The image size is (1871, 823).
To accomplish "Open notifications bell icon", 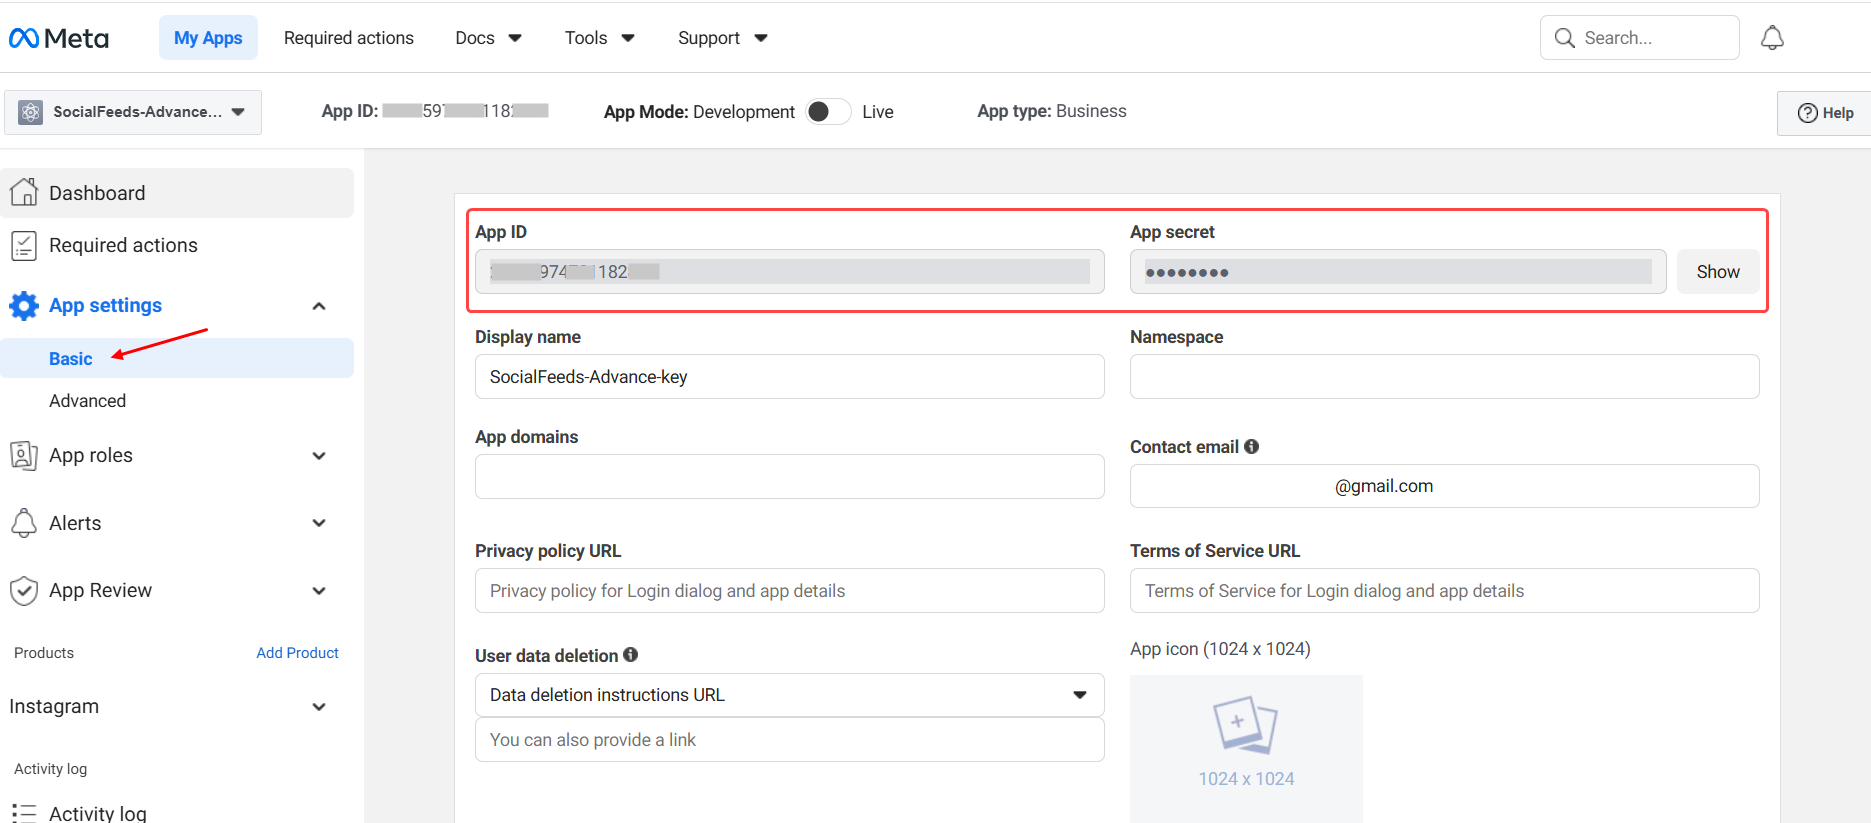I will click(x=1772, y=38).
